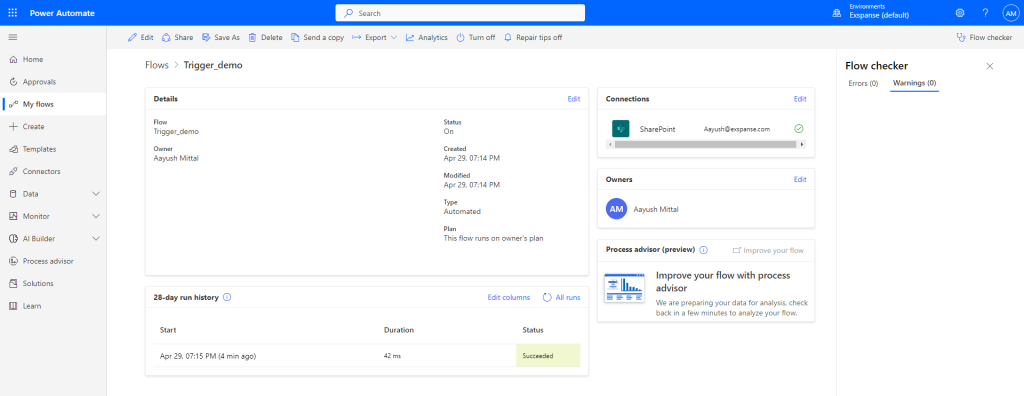Open the help question mark icon
This screenshot has height=396, width=1024.
tap(985, 13)
